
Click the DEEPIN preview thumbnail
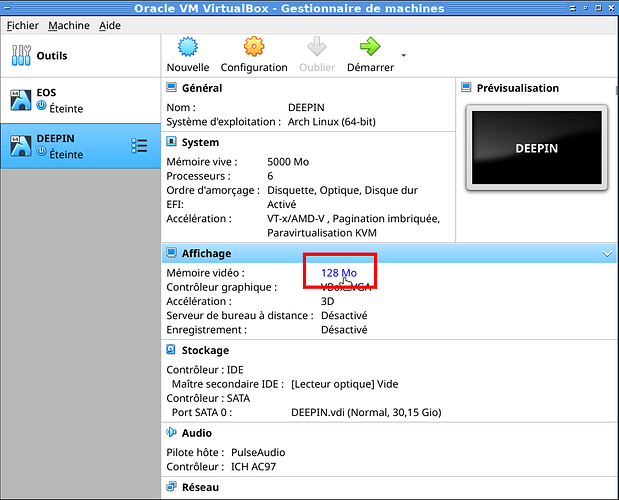[536, 148]
